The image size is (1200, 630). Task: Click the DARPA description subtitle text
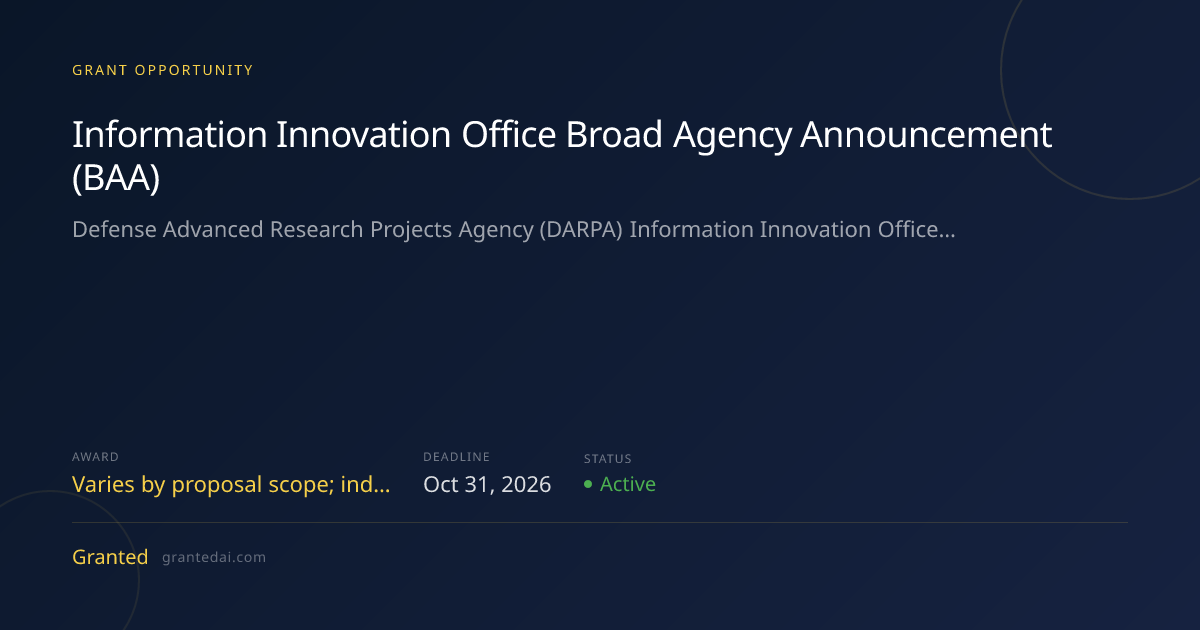[514, 230]
